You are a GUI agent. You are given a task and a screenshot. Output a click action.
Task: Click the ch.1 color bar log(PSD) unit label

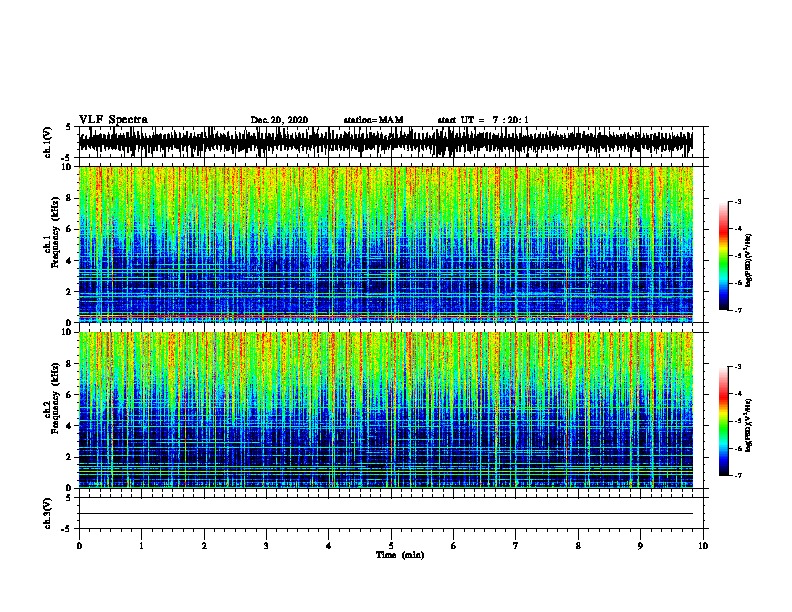pos(748,261)
